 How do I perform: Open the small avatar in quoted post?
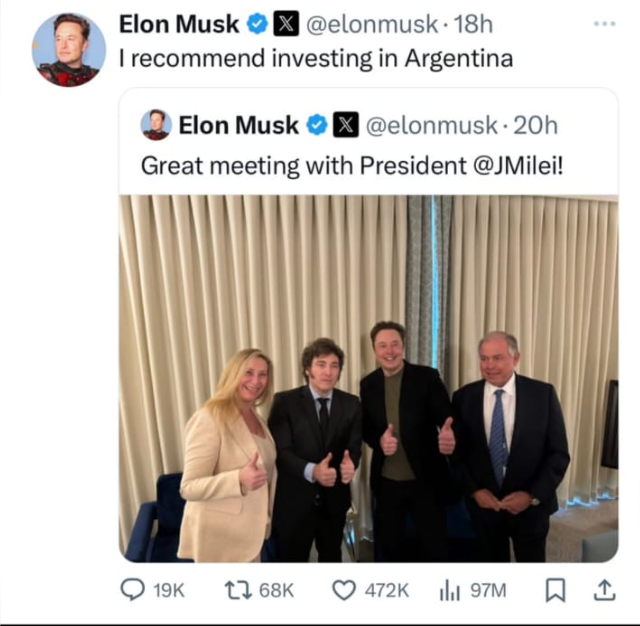tap(156, 125)
